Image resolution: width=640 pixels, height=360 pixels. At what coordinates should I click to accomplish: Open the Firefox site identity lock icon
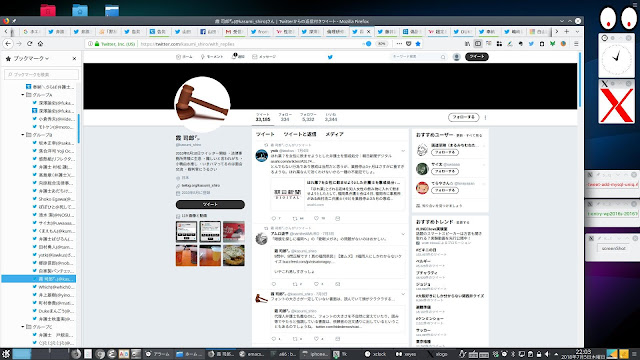click(97, 44)
